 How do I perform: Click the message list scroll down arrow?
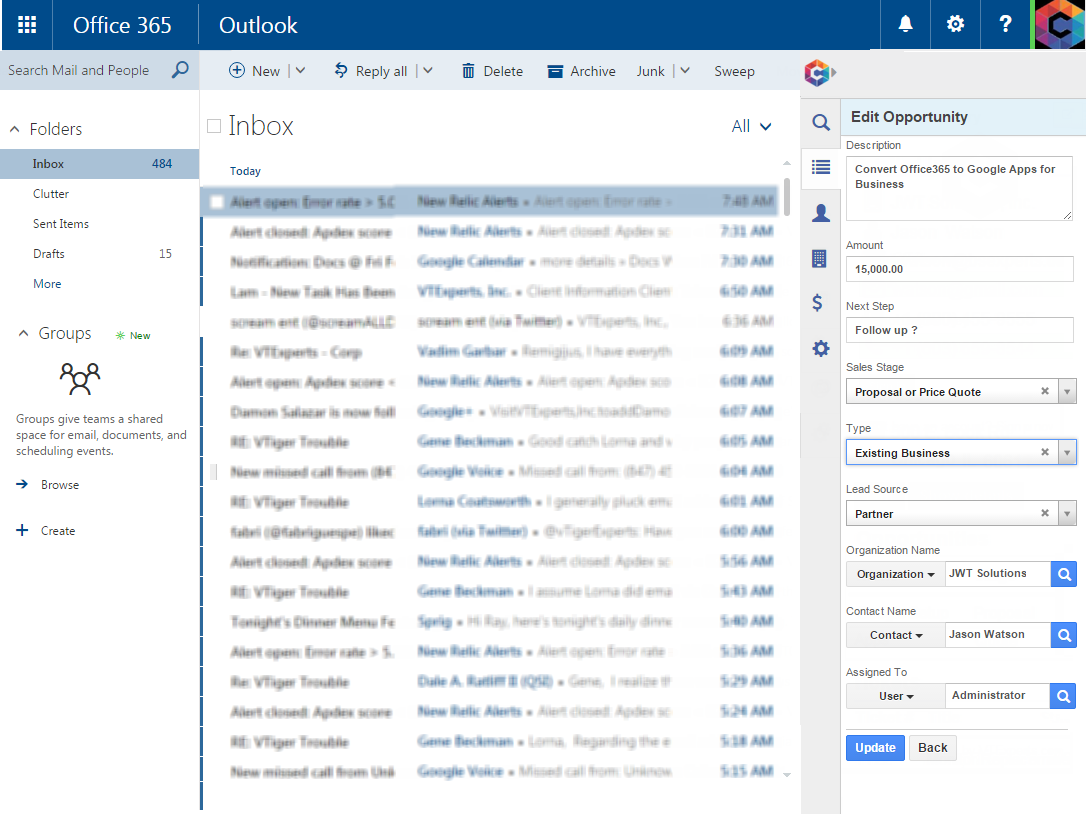tap(787, 775)
